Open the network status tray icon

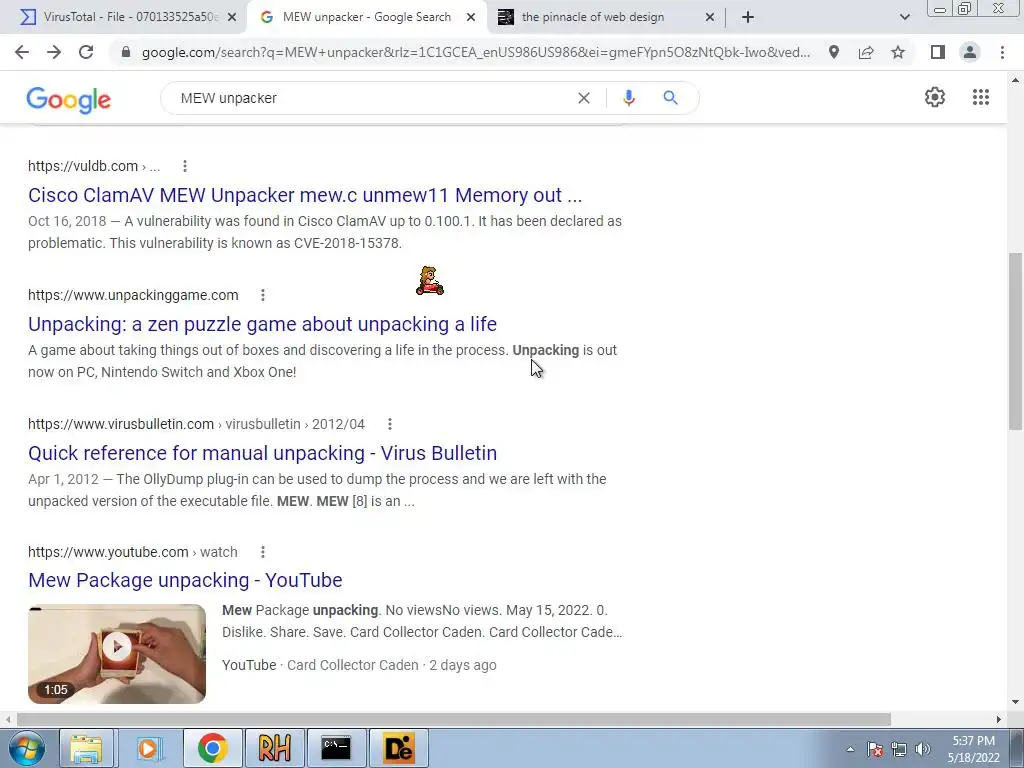click(x=899, y=749)
